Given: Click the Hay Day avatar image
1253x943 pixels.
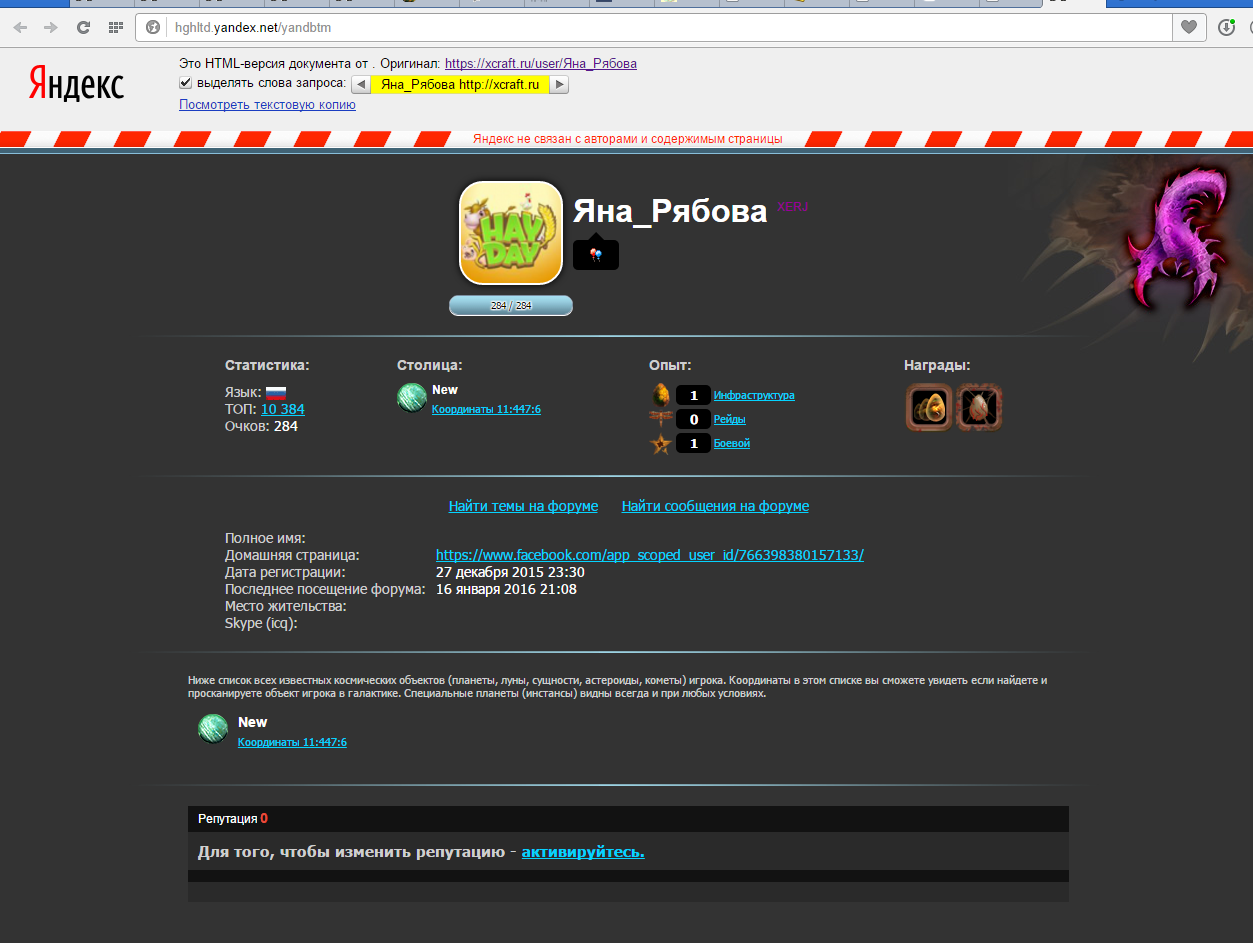Looking at the screenshot, I should point(510,232).
